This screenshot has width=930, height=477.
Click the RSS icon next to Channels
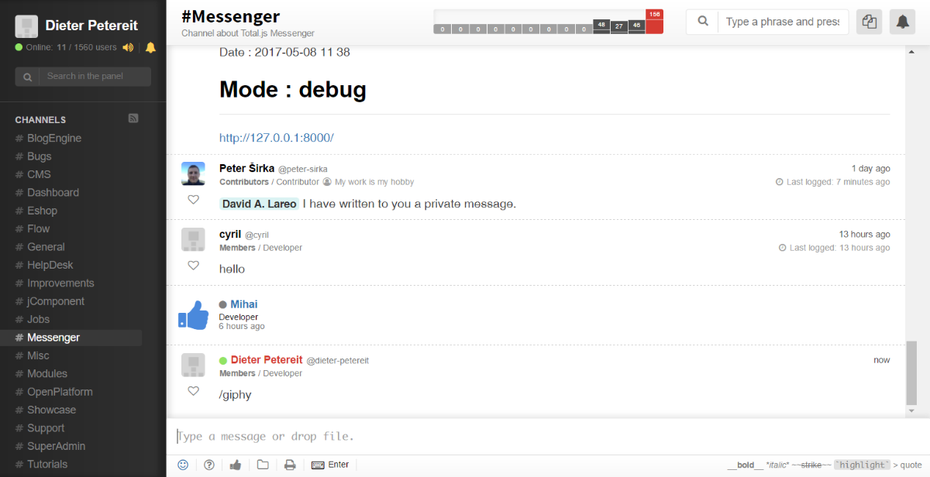[x=133, y=119]
